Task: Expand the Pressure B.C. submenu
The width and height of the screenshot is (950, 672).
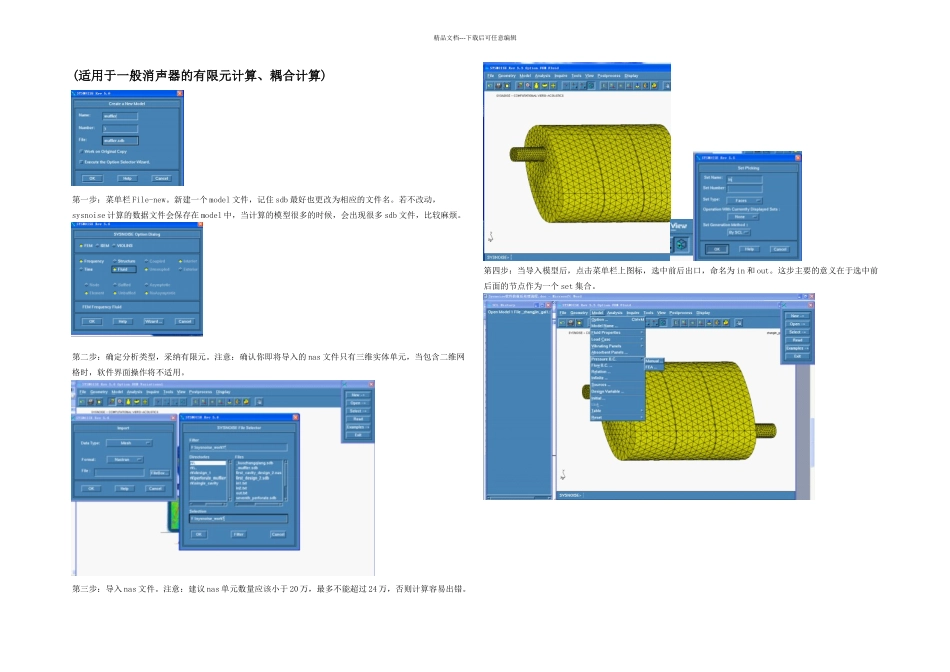Action: [617, 359]
